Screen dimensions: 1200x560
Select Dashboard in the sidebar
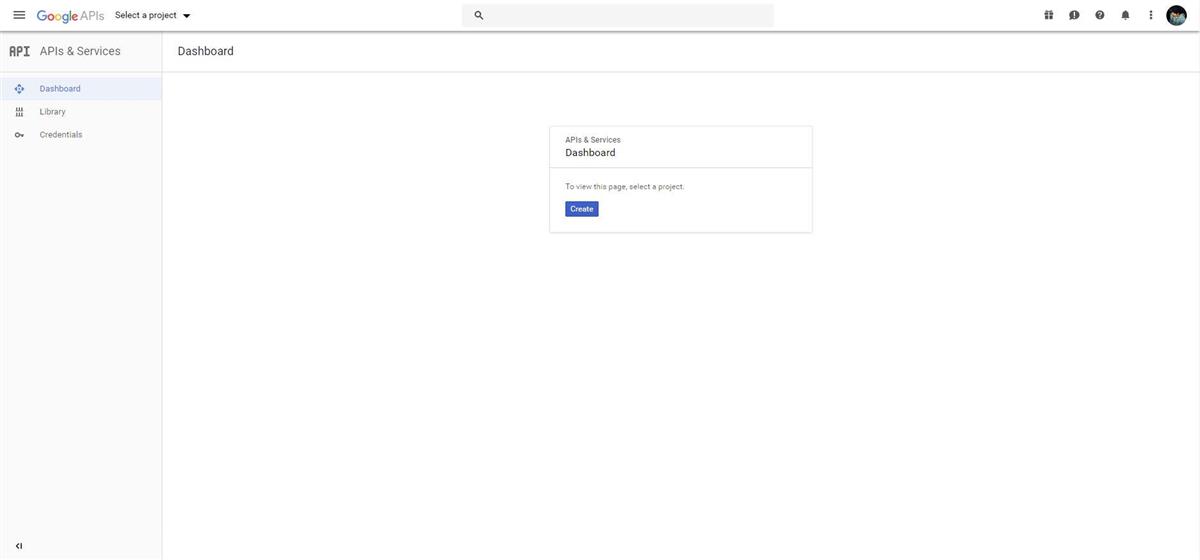click(x=60, y=89)
